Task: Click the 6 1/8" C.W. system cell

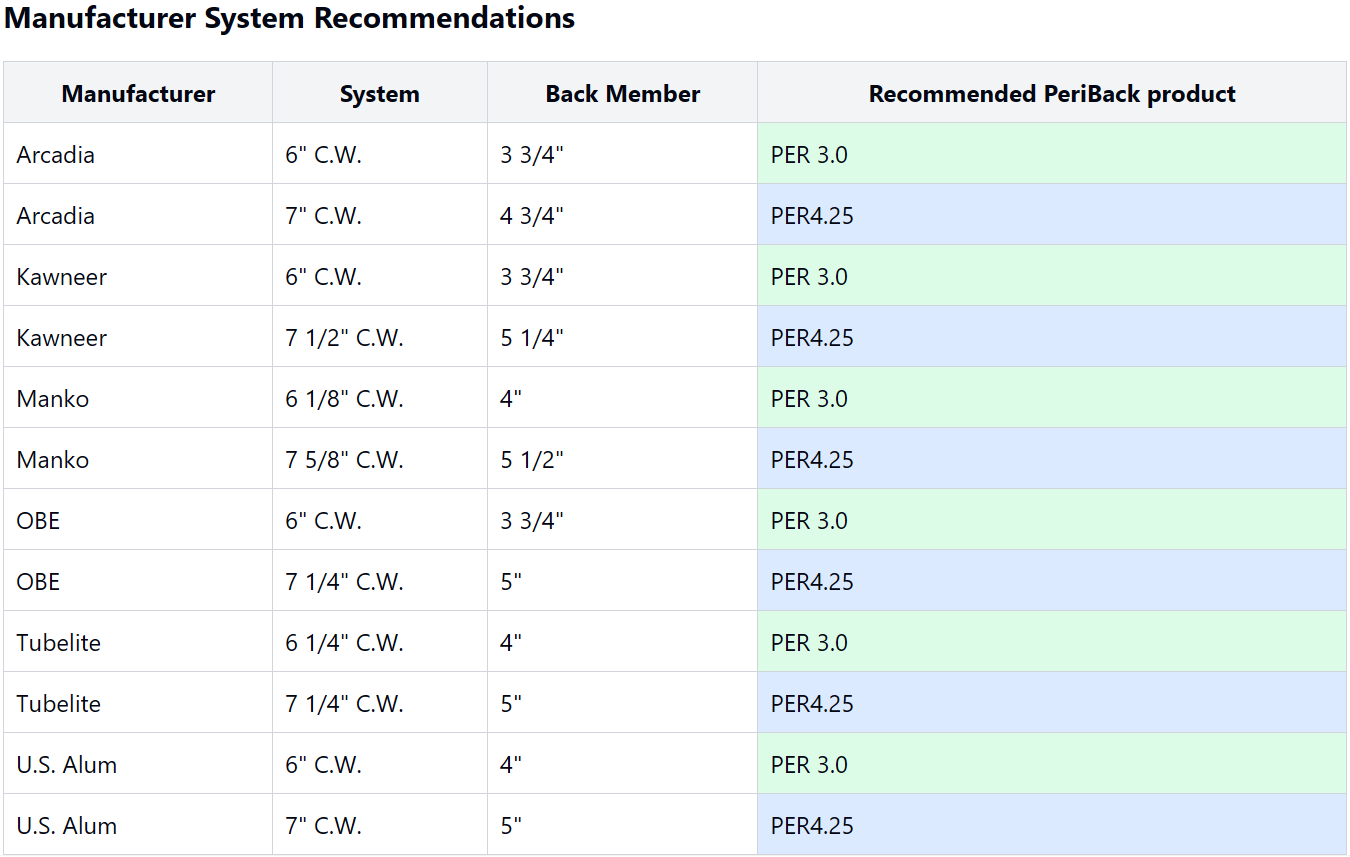Action: (344, 399)
